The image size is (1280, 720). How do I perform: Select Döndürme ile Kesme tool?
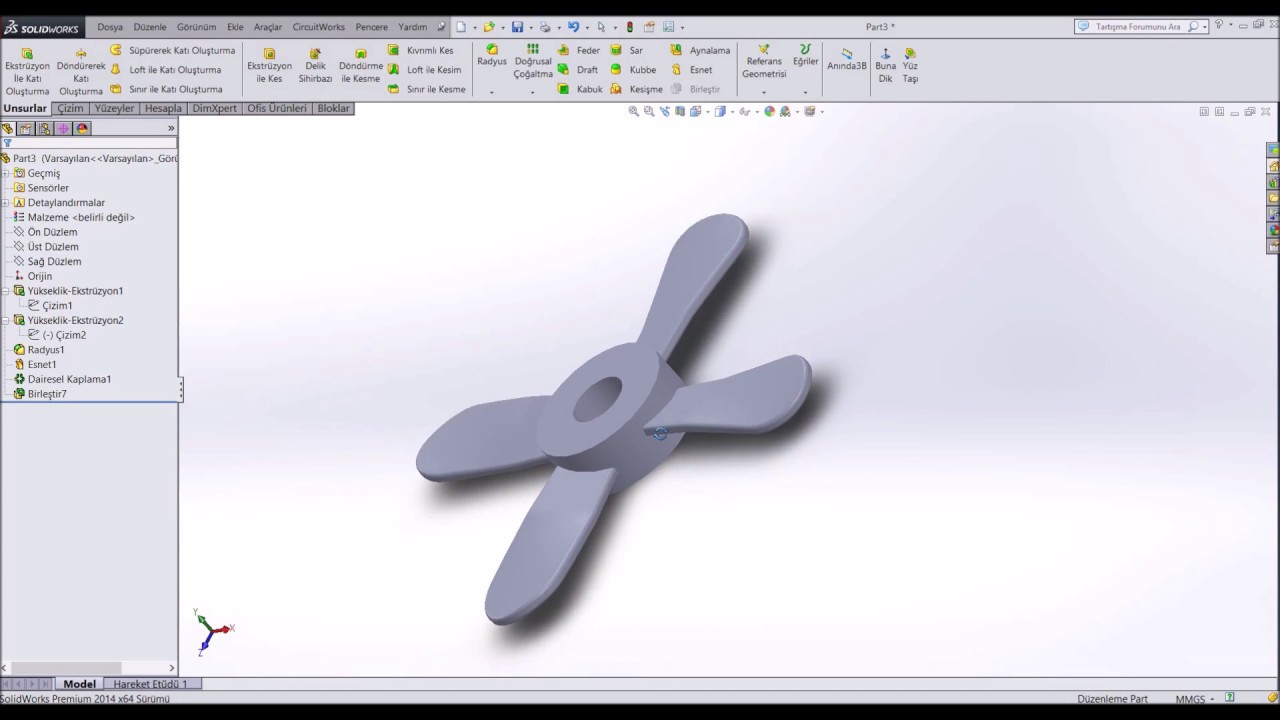(x=361, y=66)
